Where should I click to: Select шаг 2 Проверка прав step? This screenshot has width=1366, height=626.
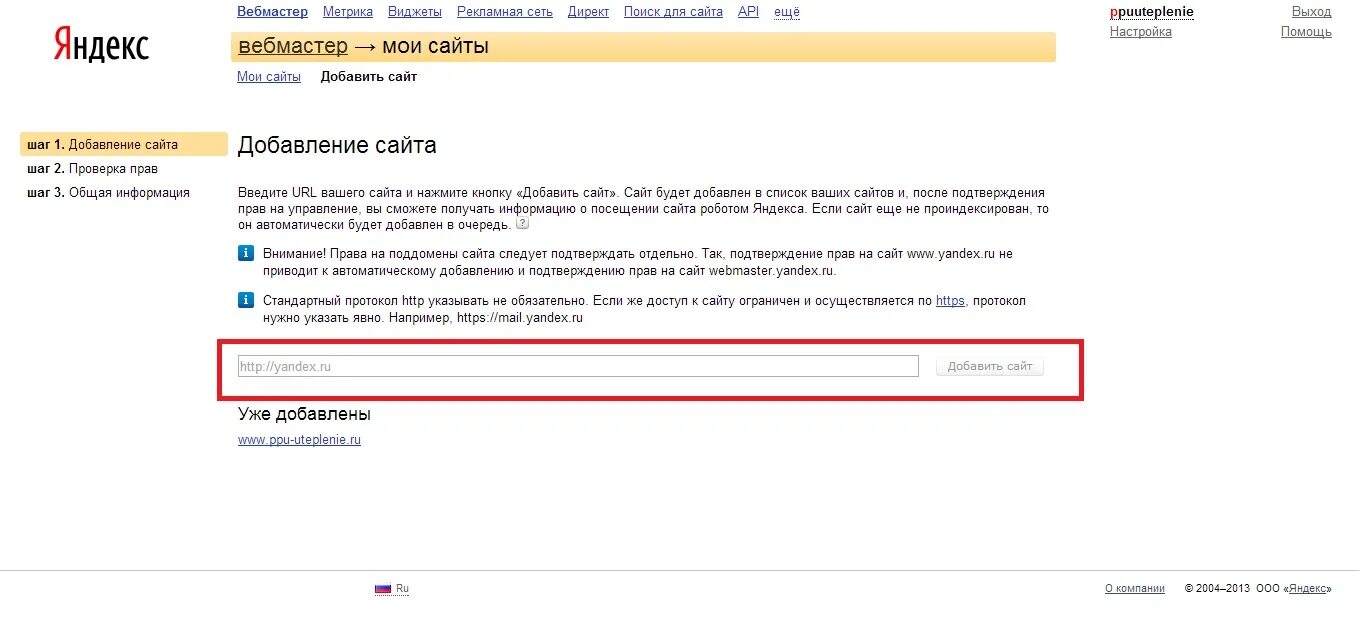pyautogui.click(x=93, y=169)
